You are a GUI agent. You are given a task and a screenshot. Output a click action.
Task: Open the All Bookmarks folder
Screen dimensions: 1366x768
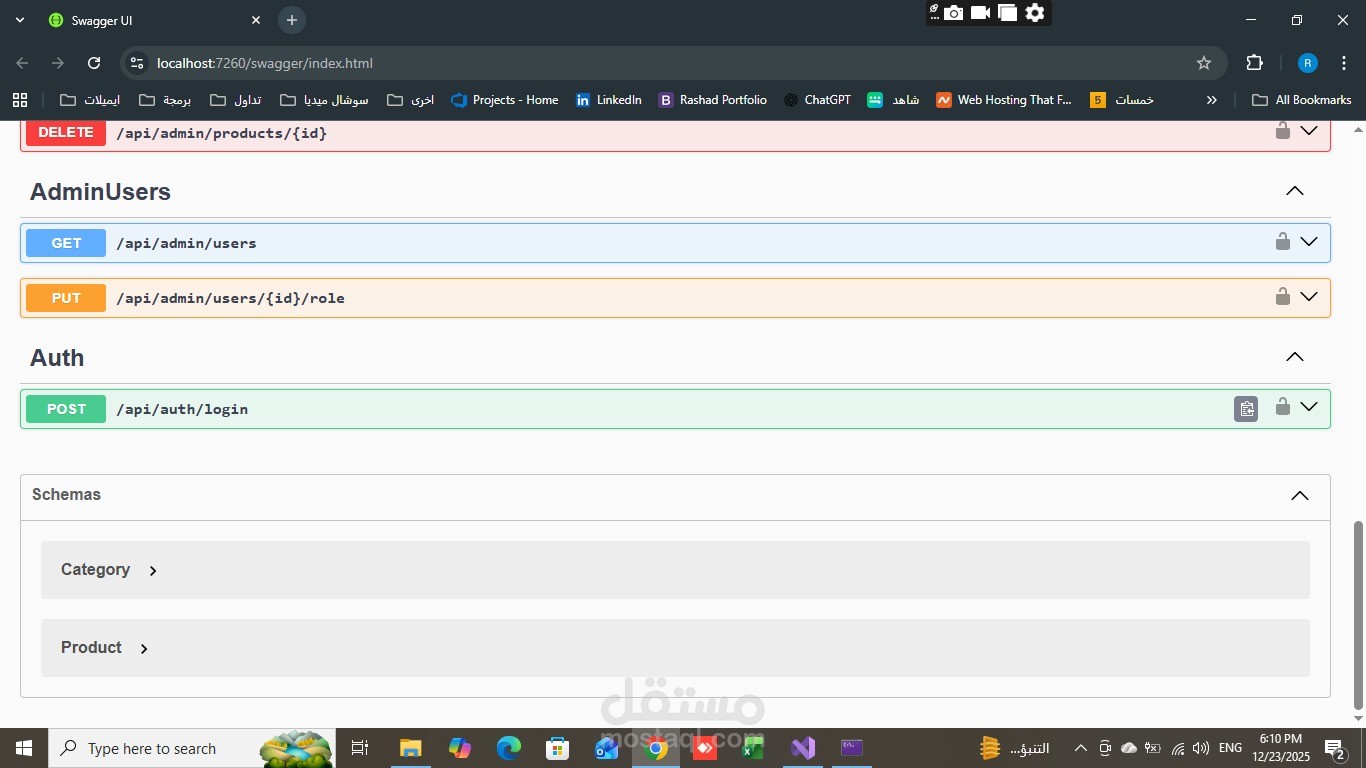coord(1302,100)
